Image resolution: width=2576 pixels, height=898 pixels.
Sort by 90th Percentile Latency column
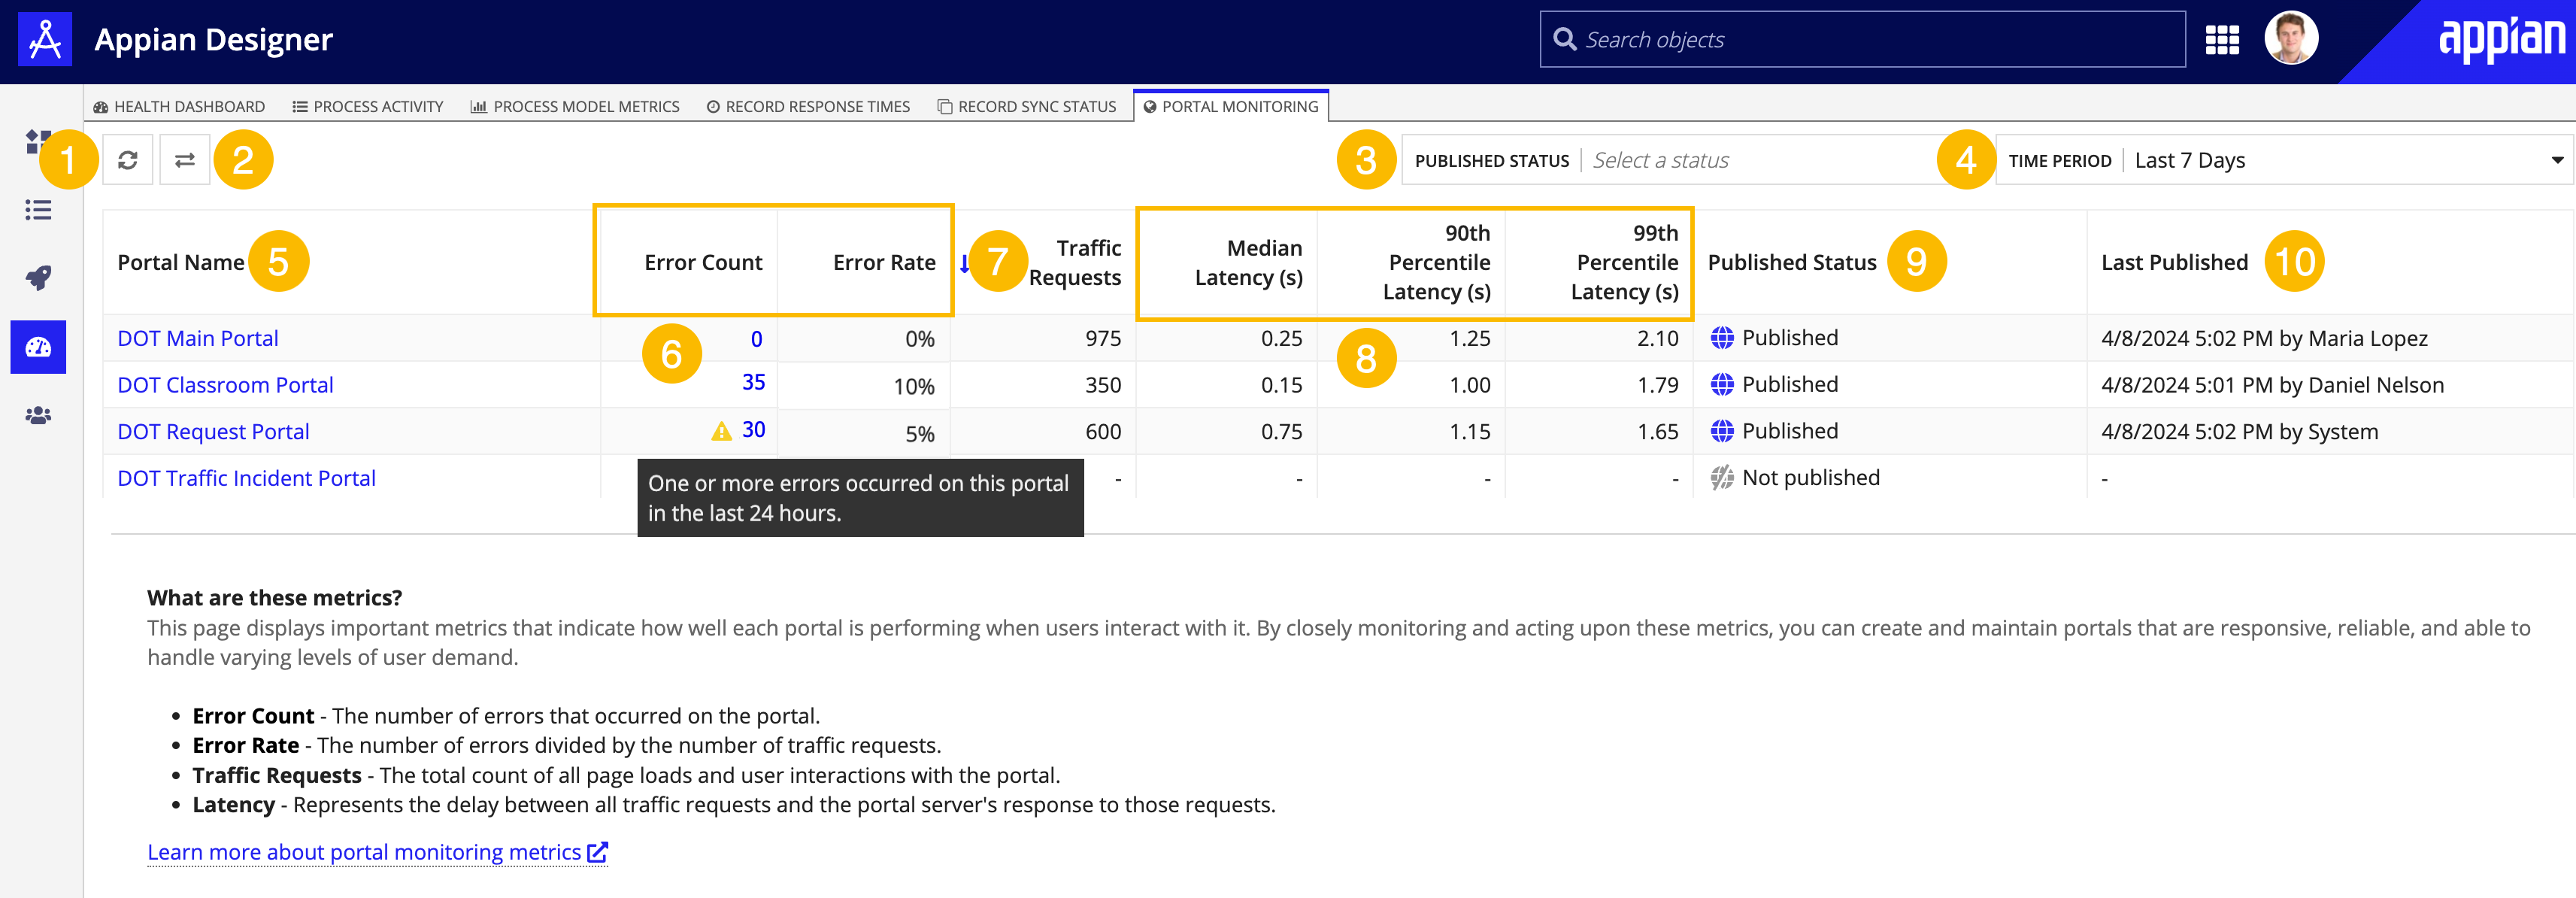click(x=1437, y=262)
